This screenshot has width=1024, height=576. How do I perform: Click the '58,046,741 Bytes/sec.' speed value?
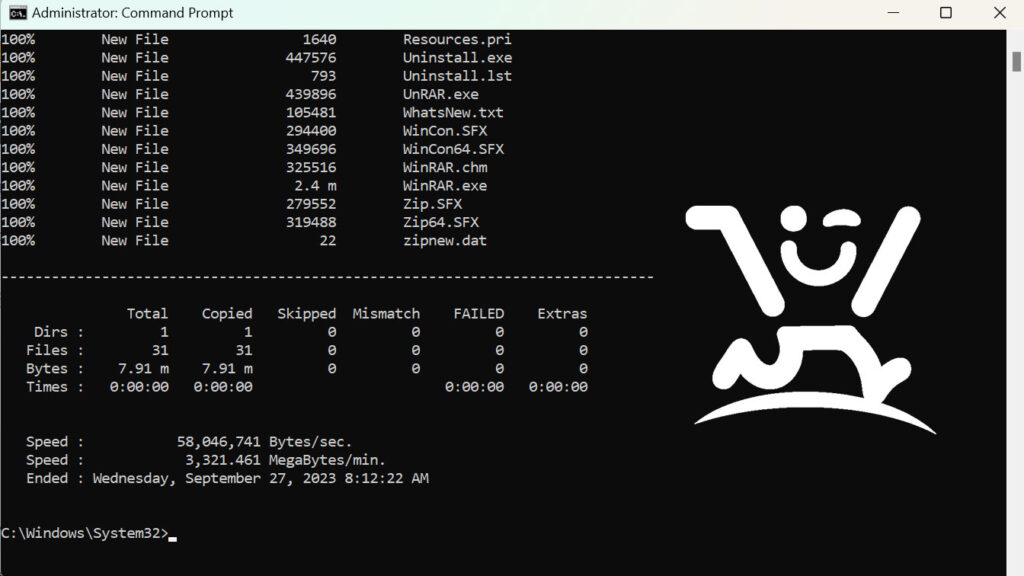tap(264, 441)
